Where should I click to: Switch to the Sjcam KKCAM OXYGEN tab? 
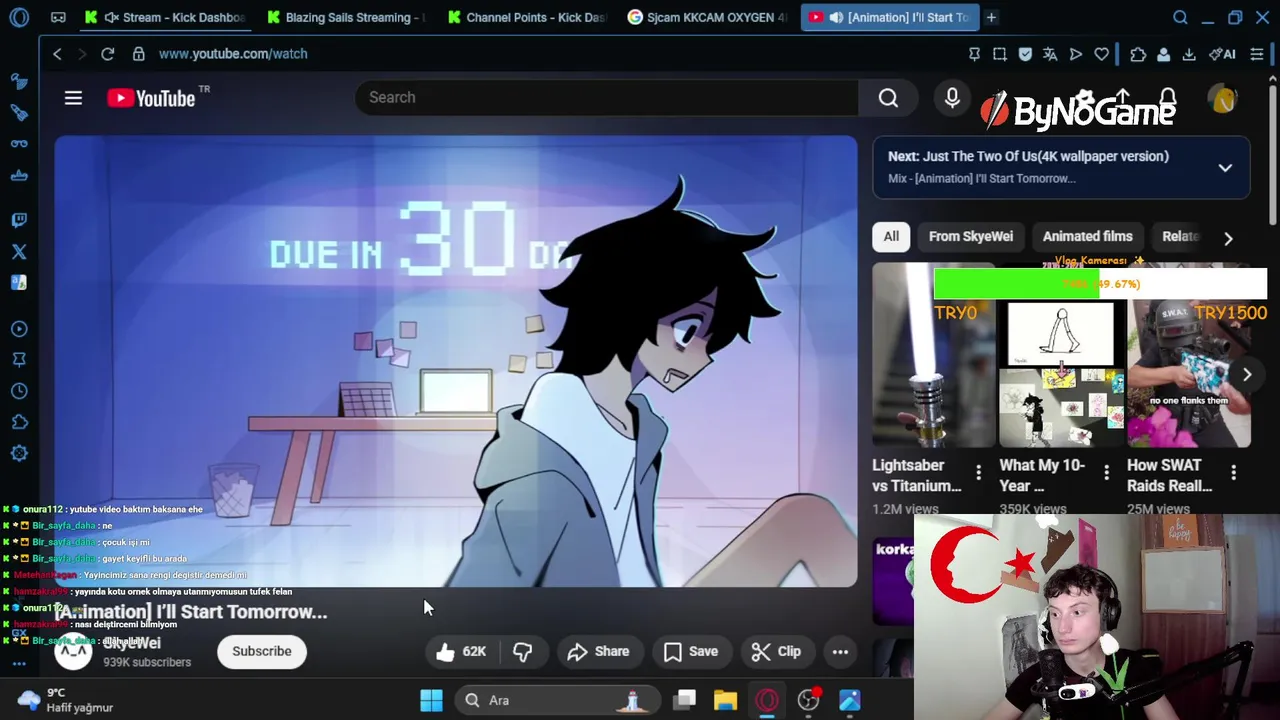(x=707, y=17)
